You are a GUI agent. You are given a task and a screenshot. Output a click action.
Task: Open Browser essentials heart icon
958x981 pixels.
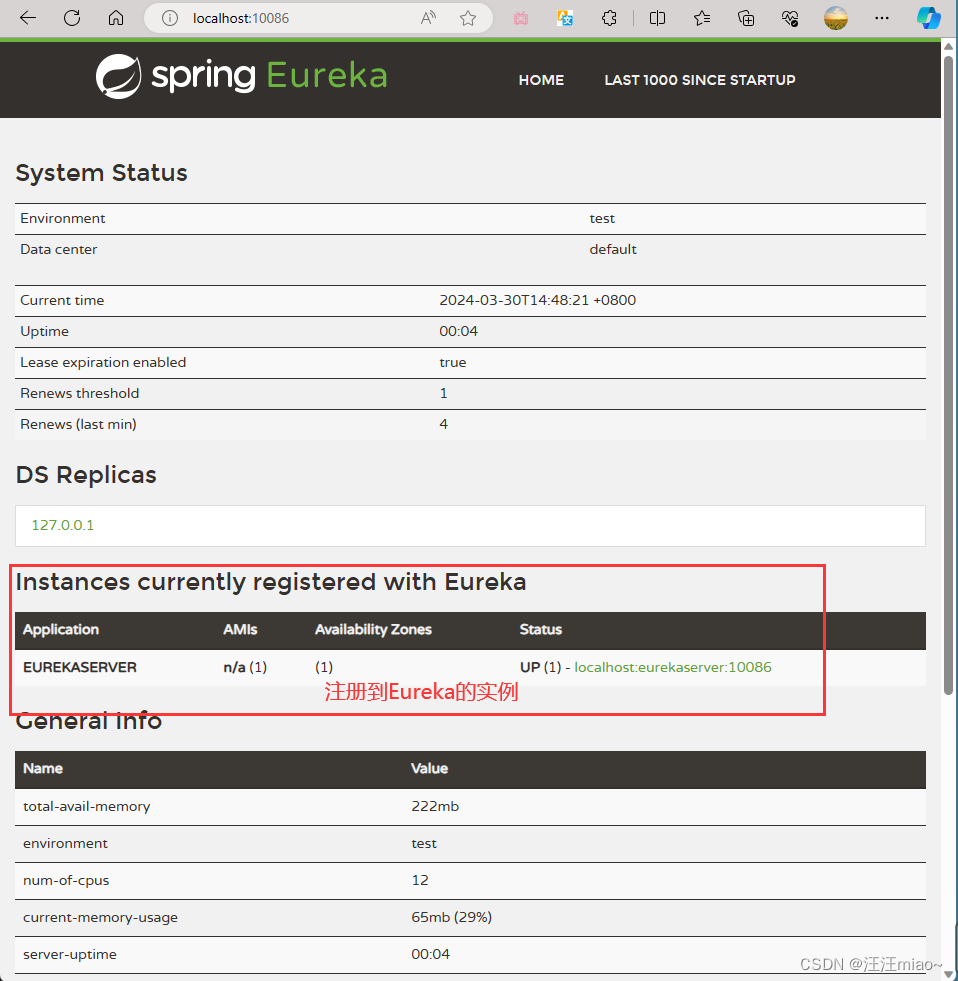[790, 19]
